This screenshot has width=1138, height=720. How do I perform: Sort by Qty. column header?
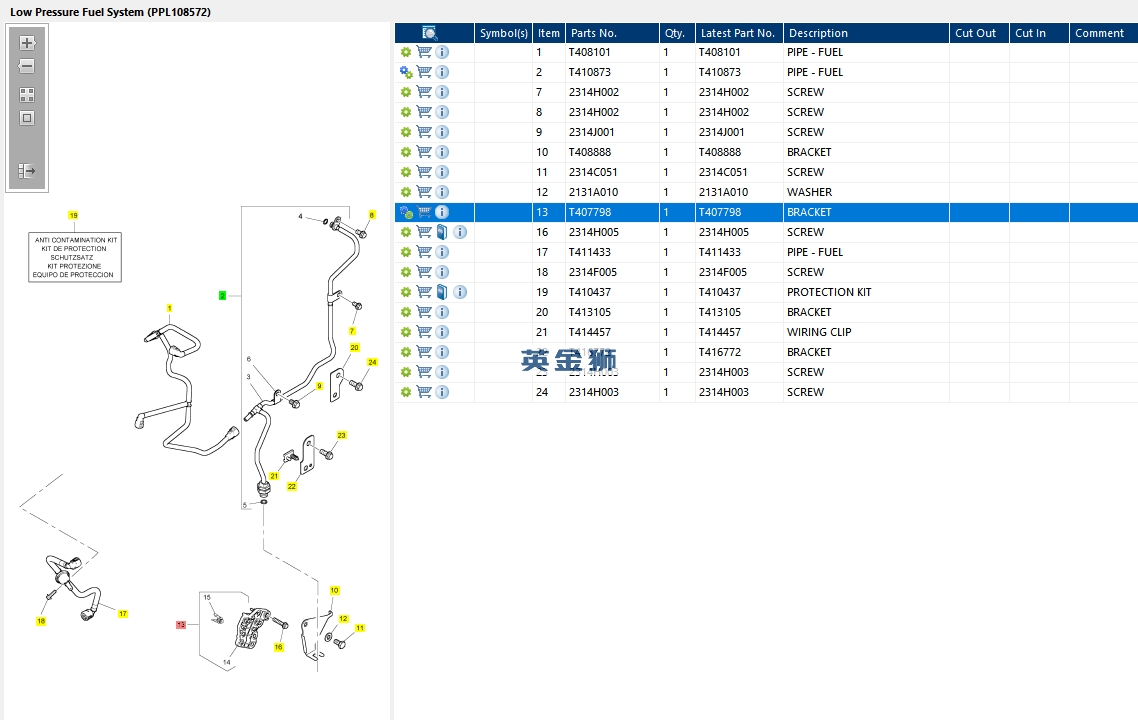click(676, 33)
